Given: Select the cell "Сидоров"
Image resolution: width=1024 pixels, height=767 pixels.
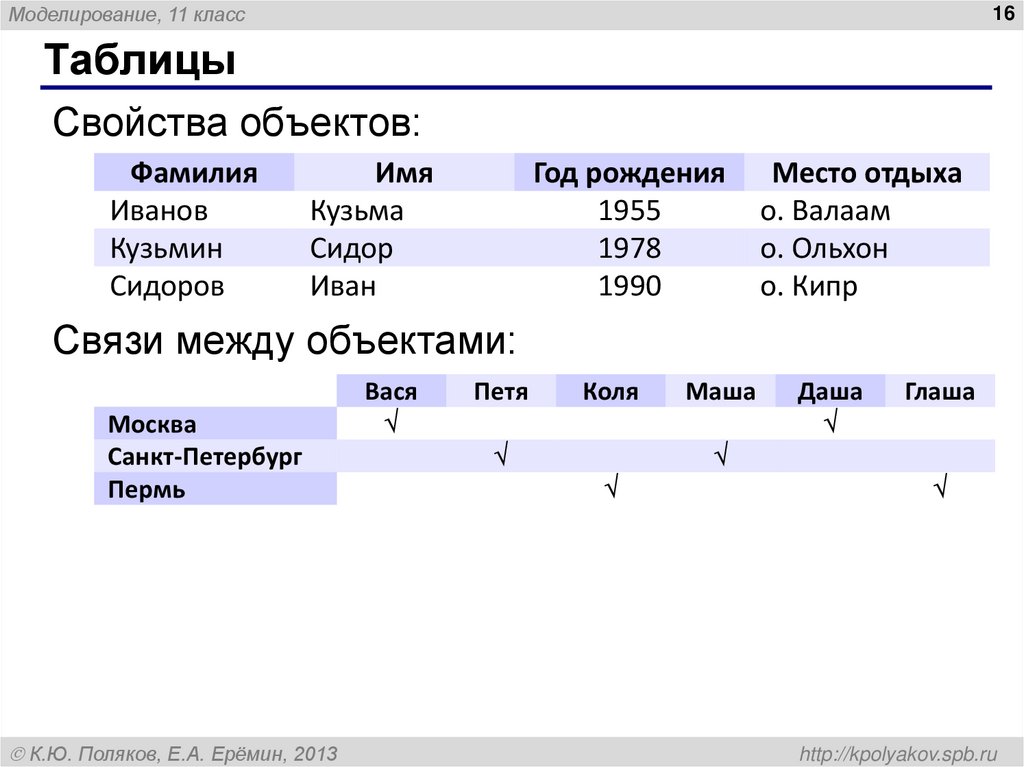Looking at the screenshot, I should [x=167, y=286].
